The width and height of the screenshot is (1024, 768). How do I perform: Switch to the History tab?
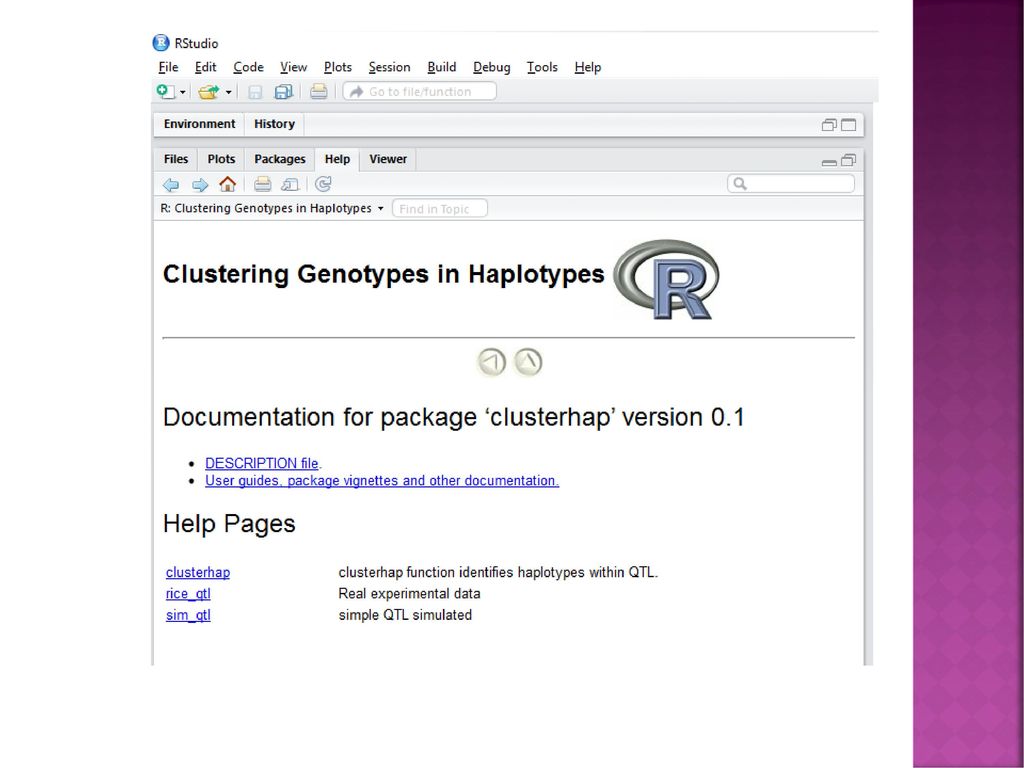pyautogui.click(x=274, y=124)
